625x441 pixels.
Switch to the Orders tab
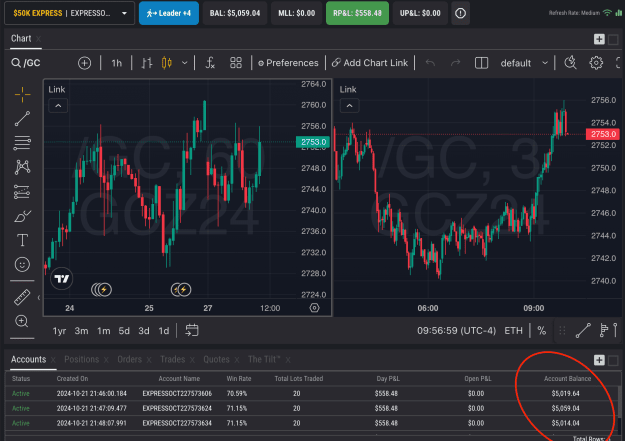(130, 359)
